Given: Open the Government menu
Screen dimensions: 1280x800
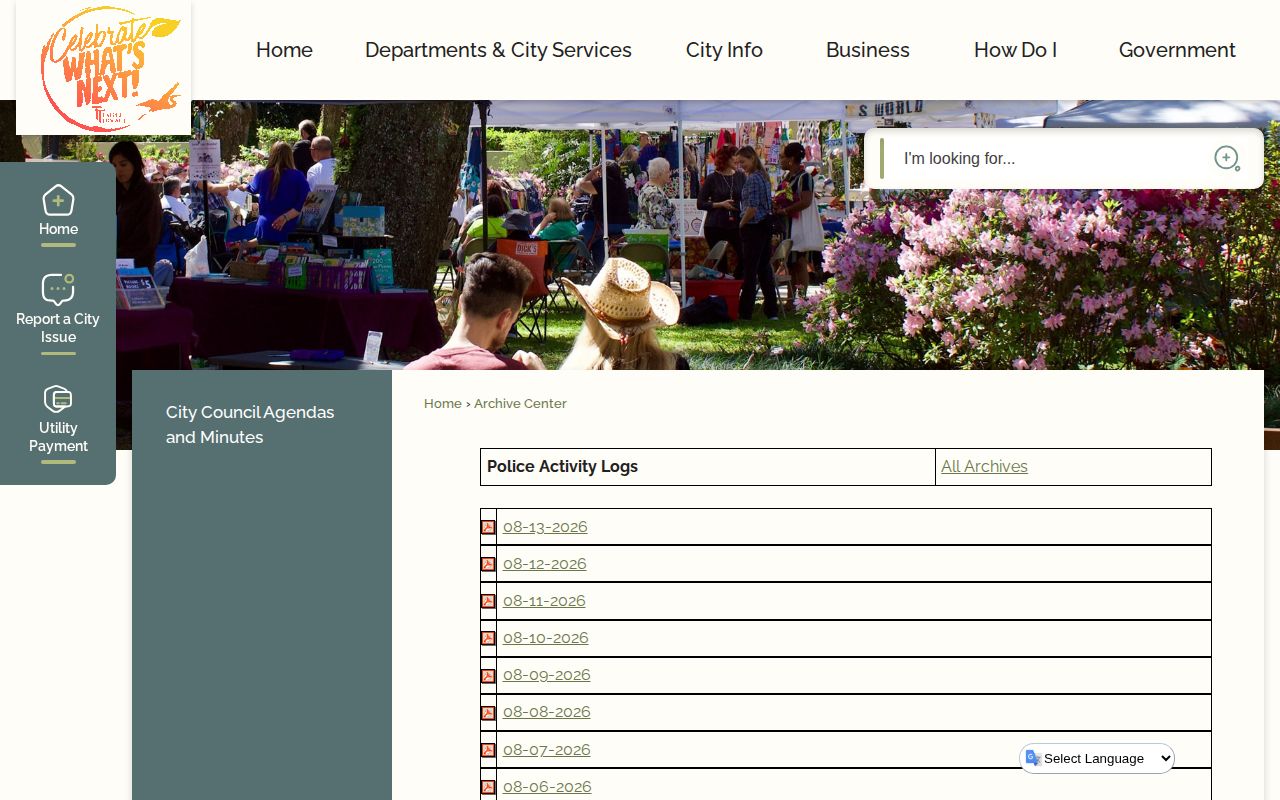Looking at the screenshot, I should tap(1177, 50).
